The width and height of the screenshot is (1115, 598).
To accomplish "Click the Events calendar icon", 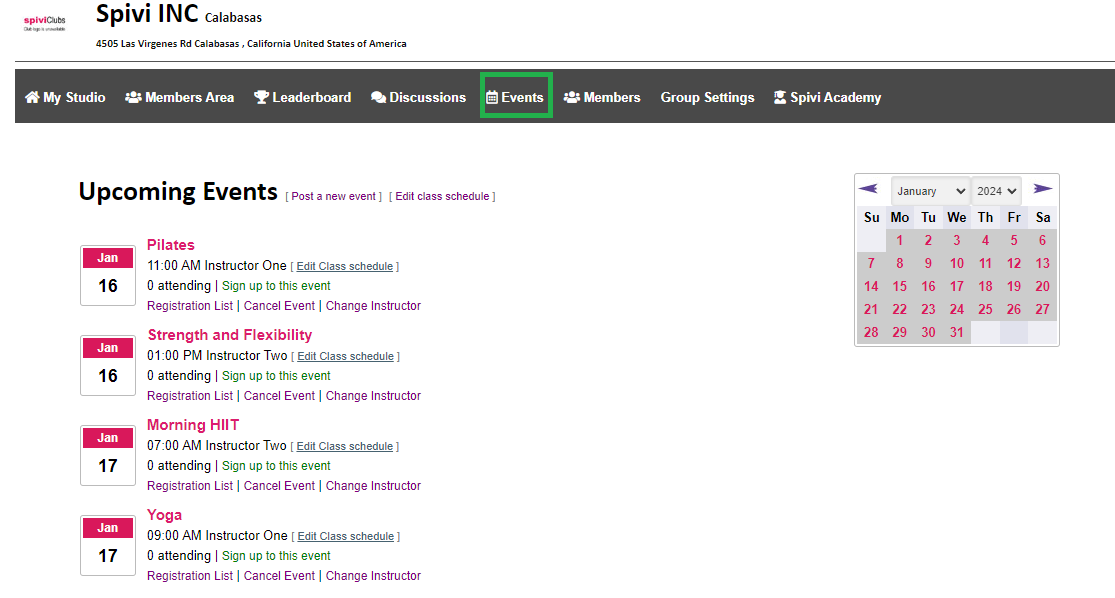I will coord(492,98).
